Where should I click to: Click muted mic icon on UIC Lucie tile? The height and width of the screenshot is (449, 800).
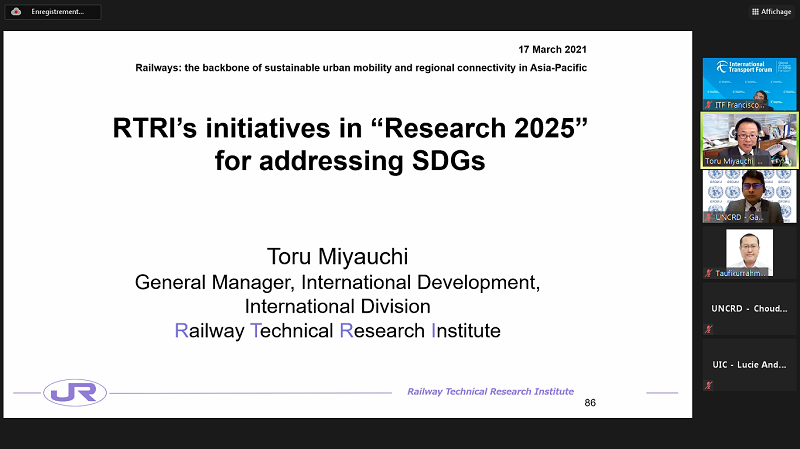[x=709, y=385]
